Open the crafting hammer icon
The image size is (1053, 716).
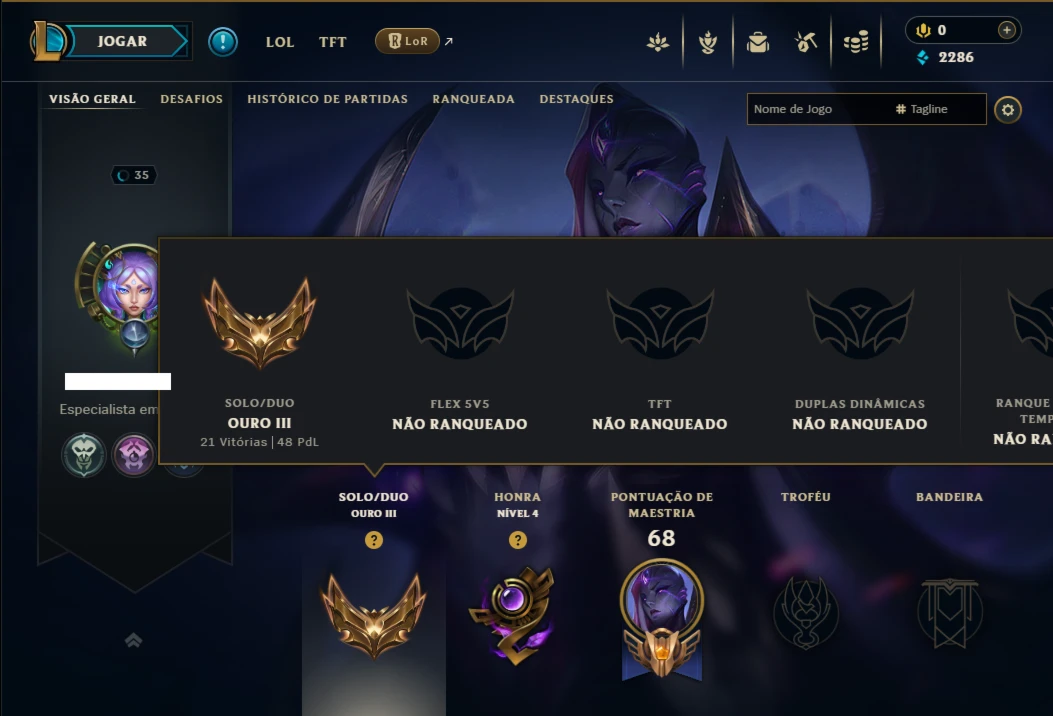pos(806,42)
